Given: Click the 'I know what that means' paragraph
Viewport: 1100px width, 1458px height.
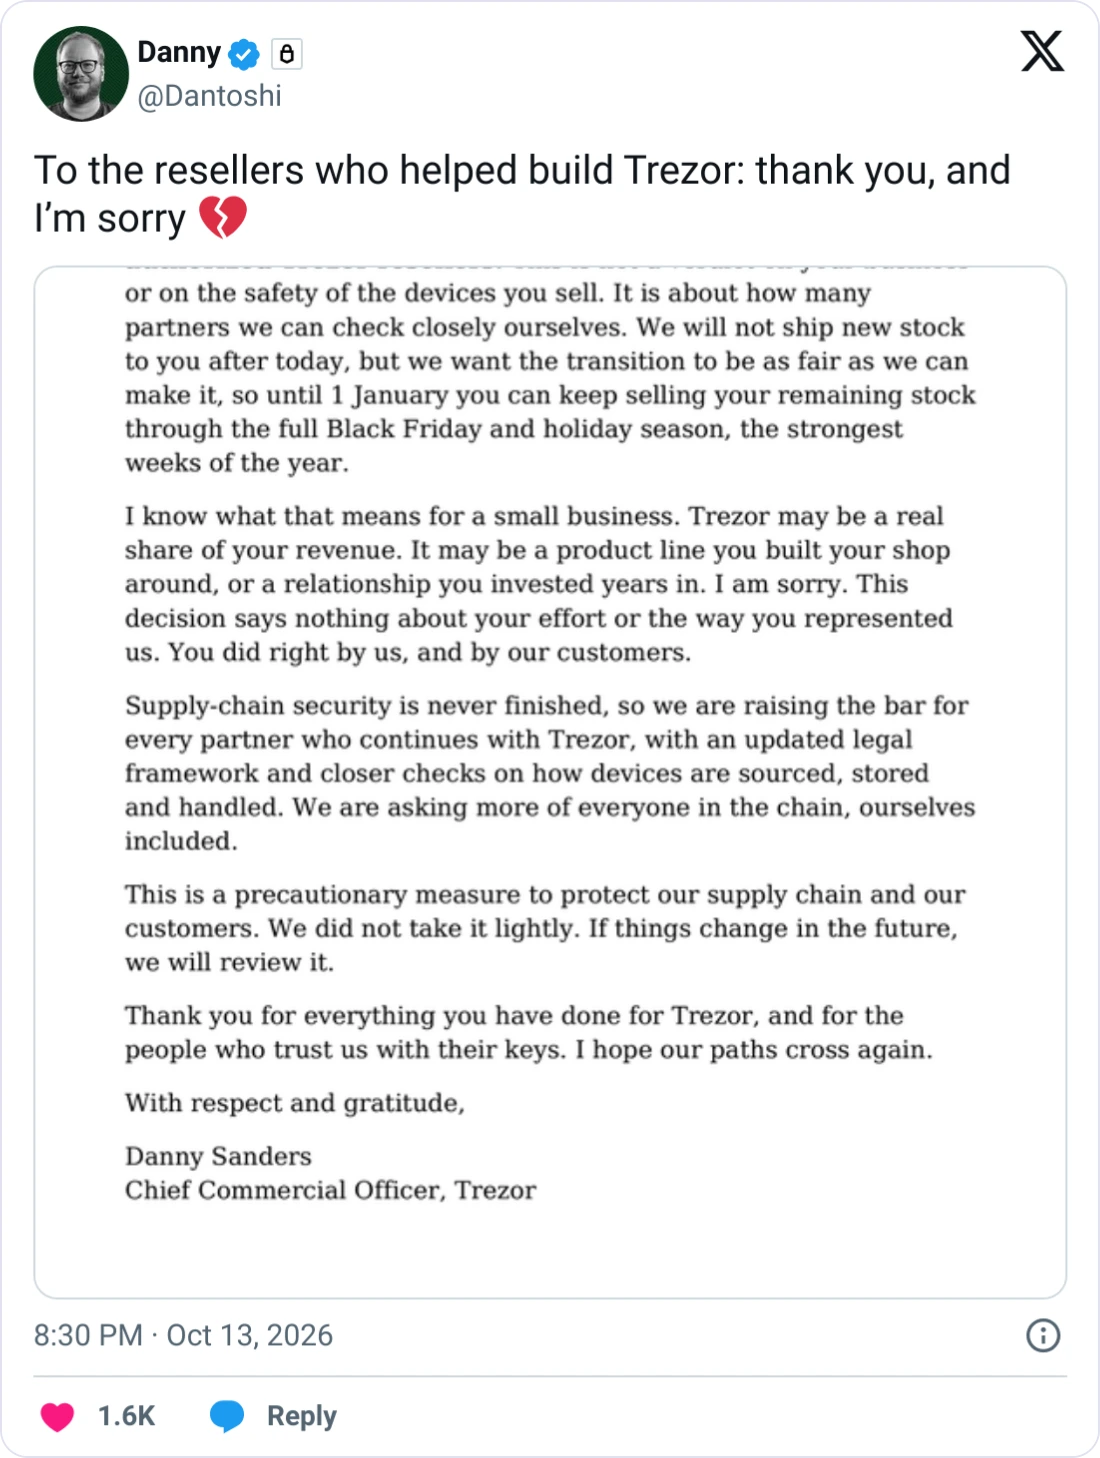Looking at the screenshot, I should pyautogui.click(x=538, y=584).
